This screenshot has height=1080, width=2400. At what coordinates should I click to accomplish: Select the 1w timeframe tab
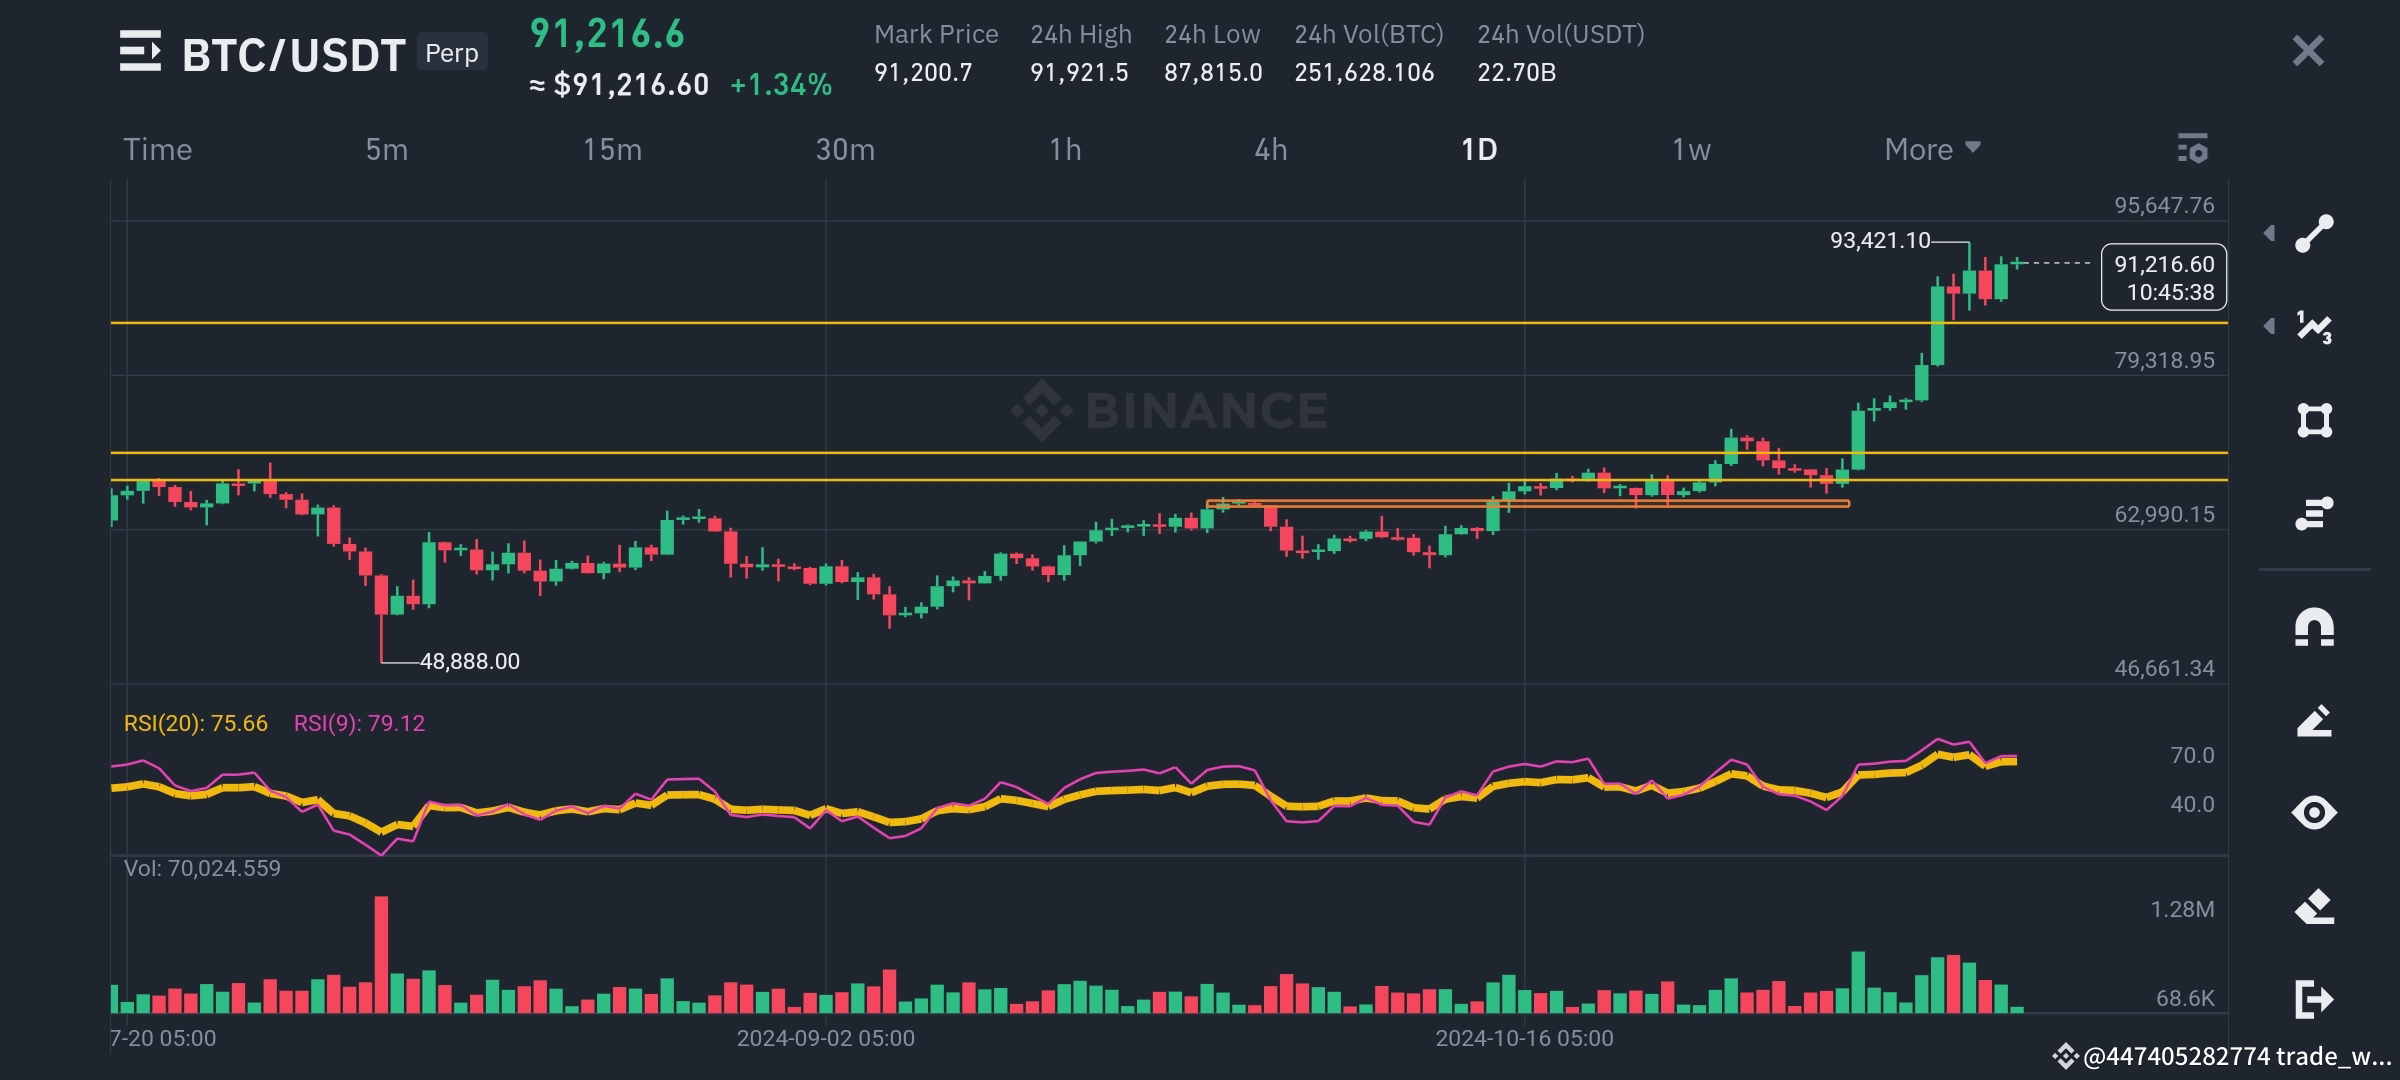tap(1691, 149)
